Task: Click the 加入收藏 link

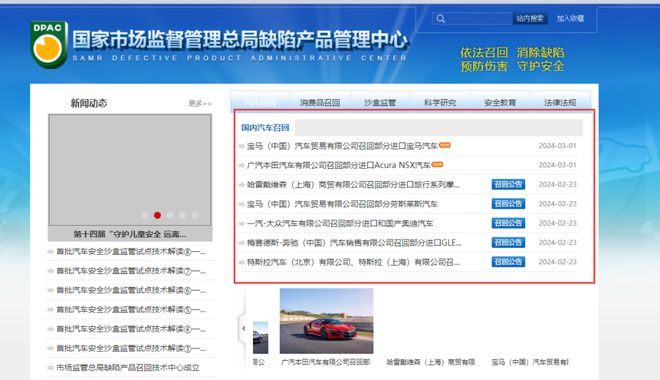Action: tap(570, 19)
